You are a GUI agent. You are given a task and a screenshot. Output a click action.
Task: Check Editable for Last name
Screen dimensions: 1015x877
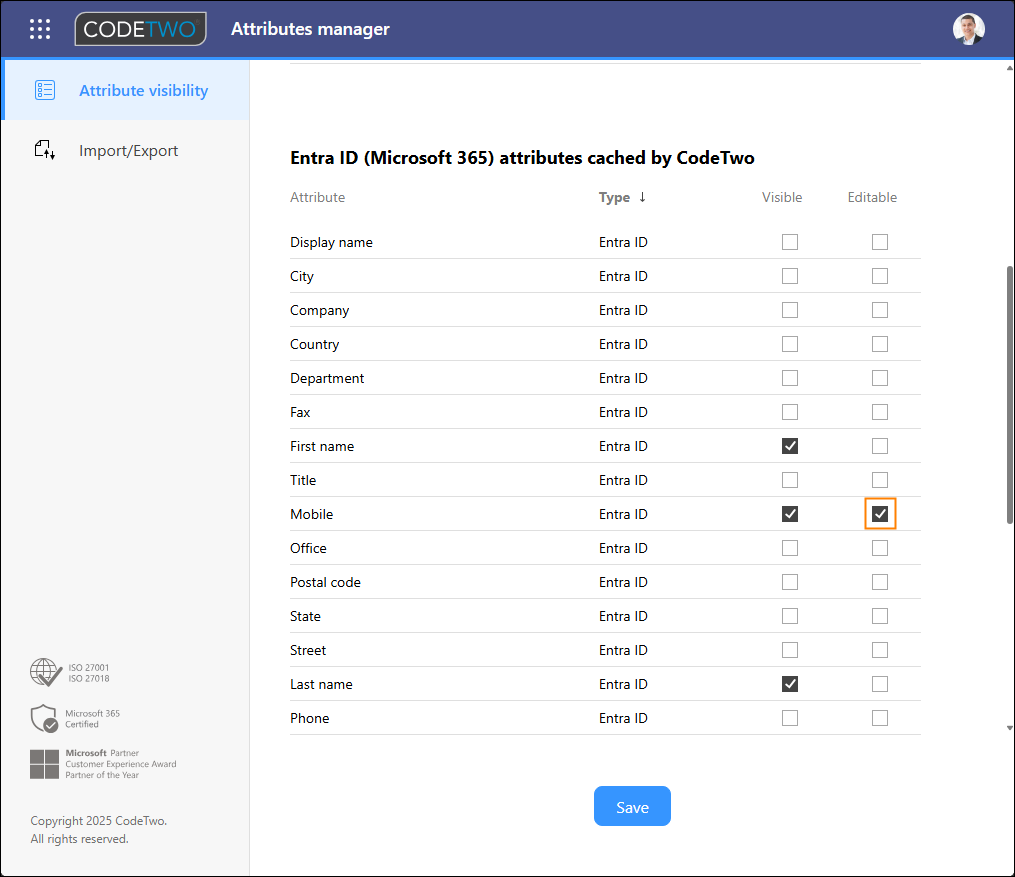[880, 684]
